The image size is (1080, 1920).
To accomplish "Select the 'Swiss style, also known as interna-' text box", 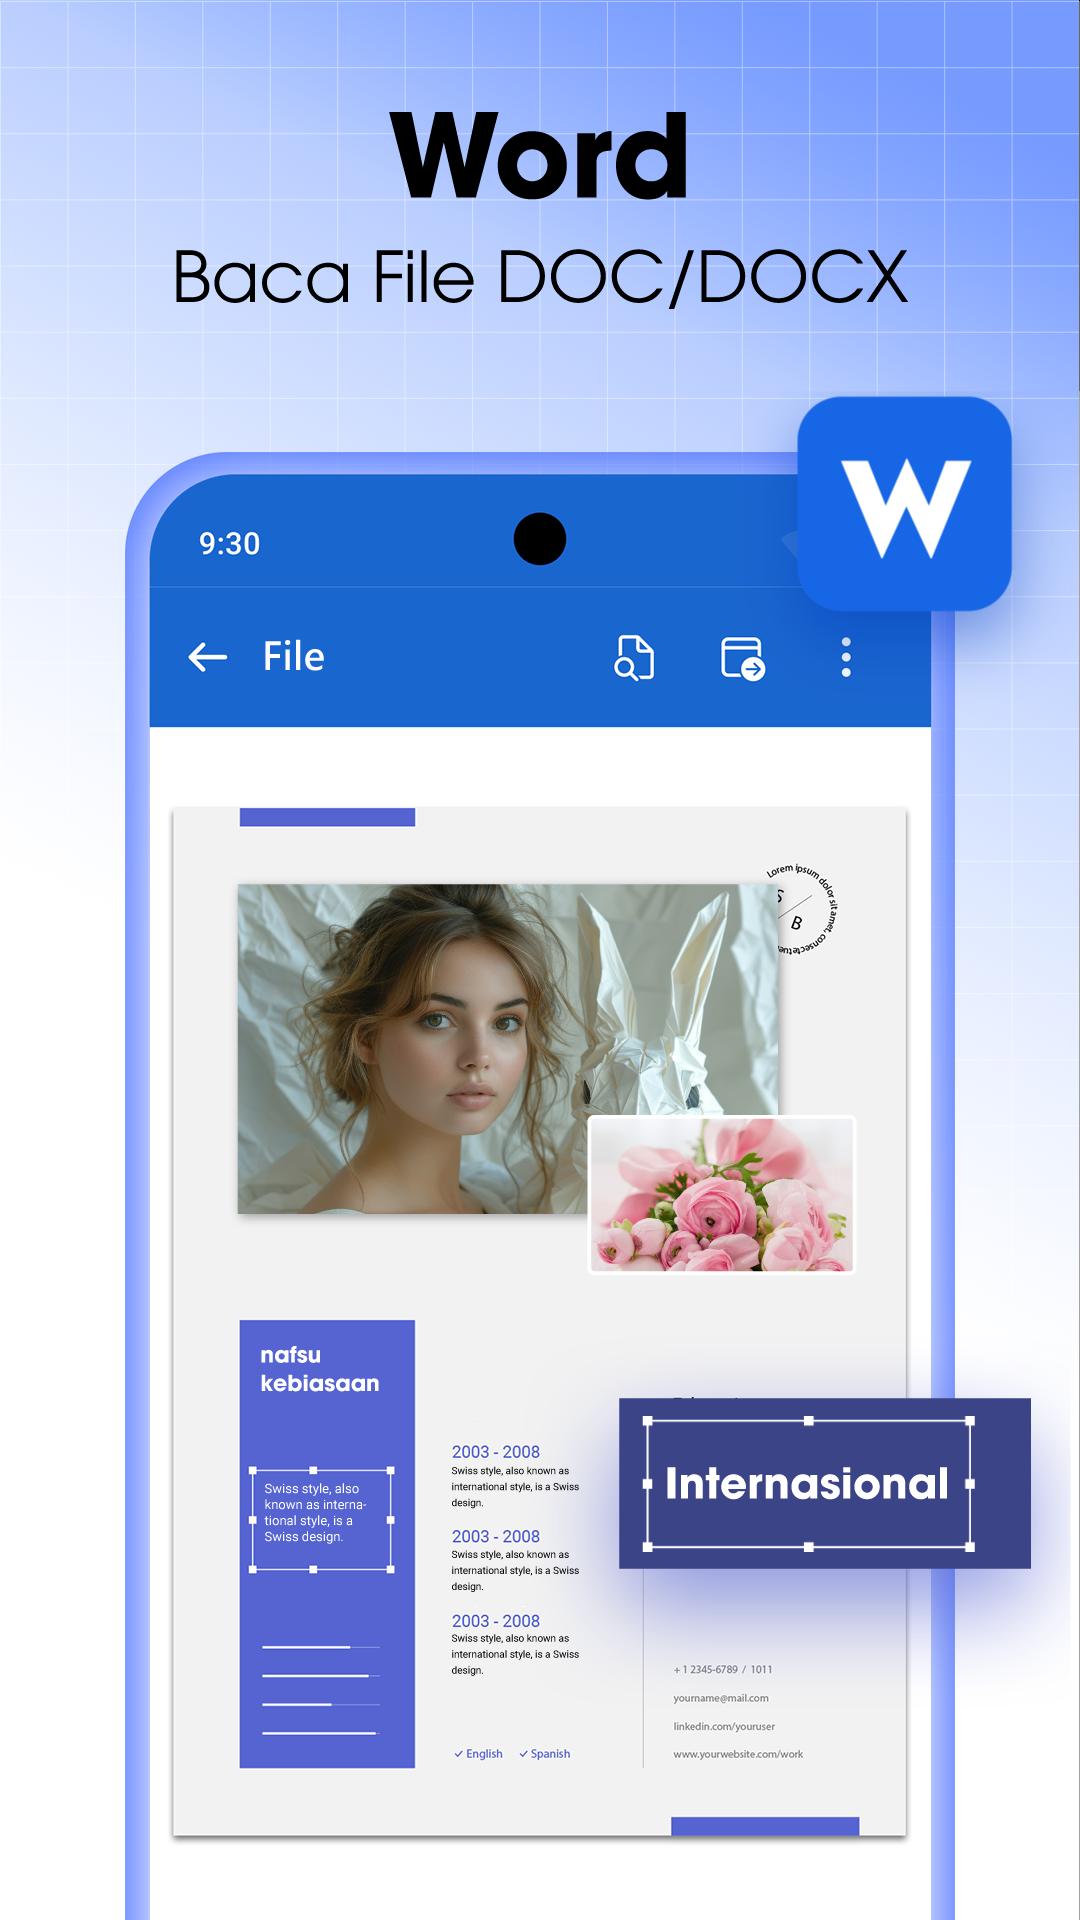I will pos(321,1519).
